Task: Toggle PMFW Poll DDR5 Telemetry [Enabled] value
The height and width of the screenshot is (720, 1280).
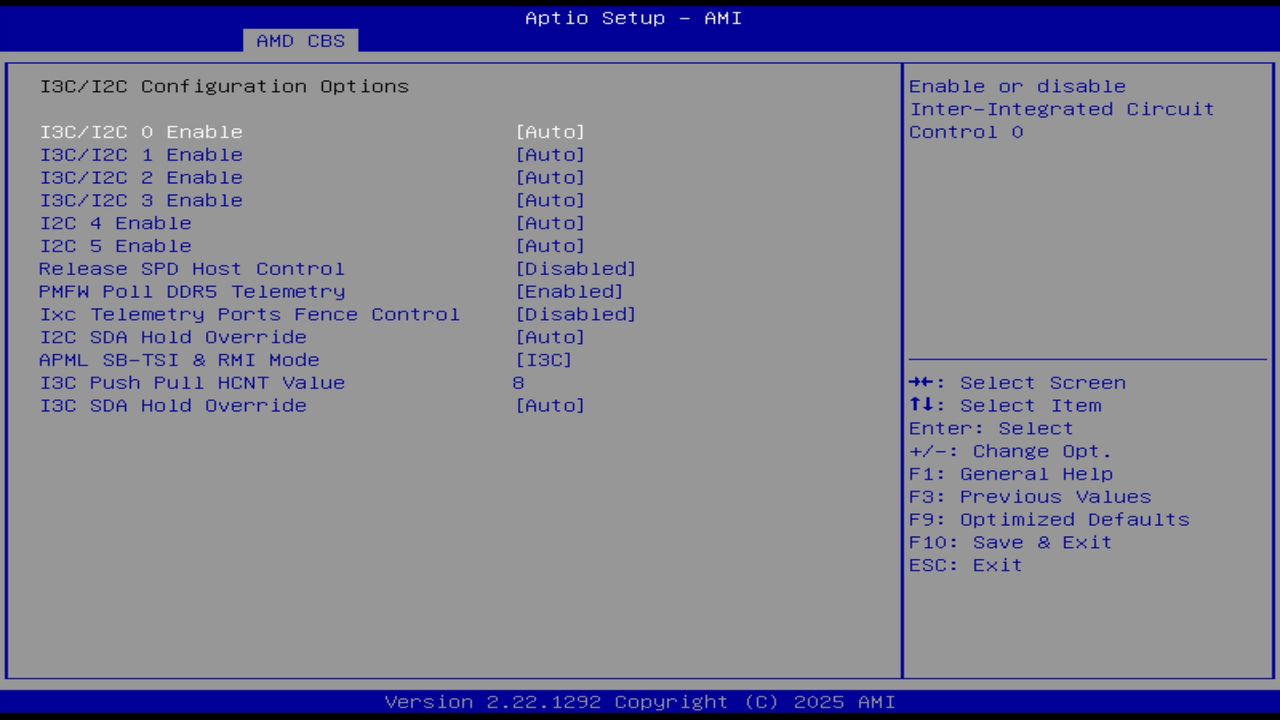Action: tap(569, 292)
